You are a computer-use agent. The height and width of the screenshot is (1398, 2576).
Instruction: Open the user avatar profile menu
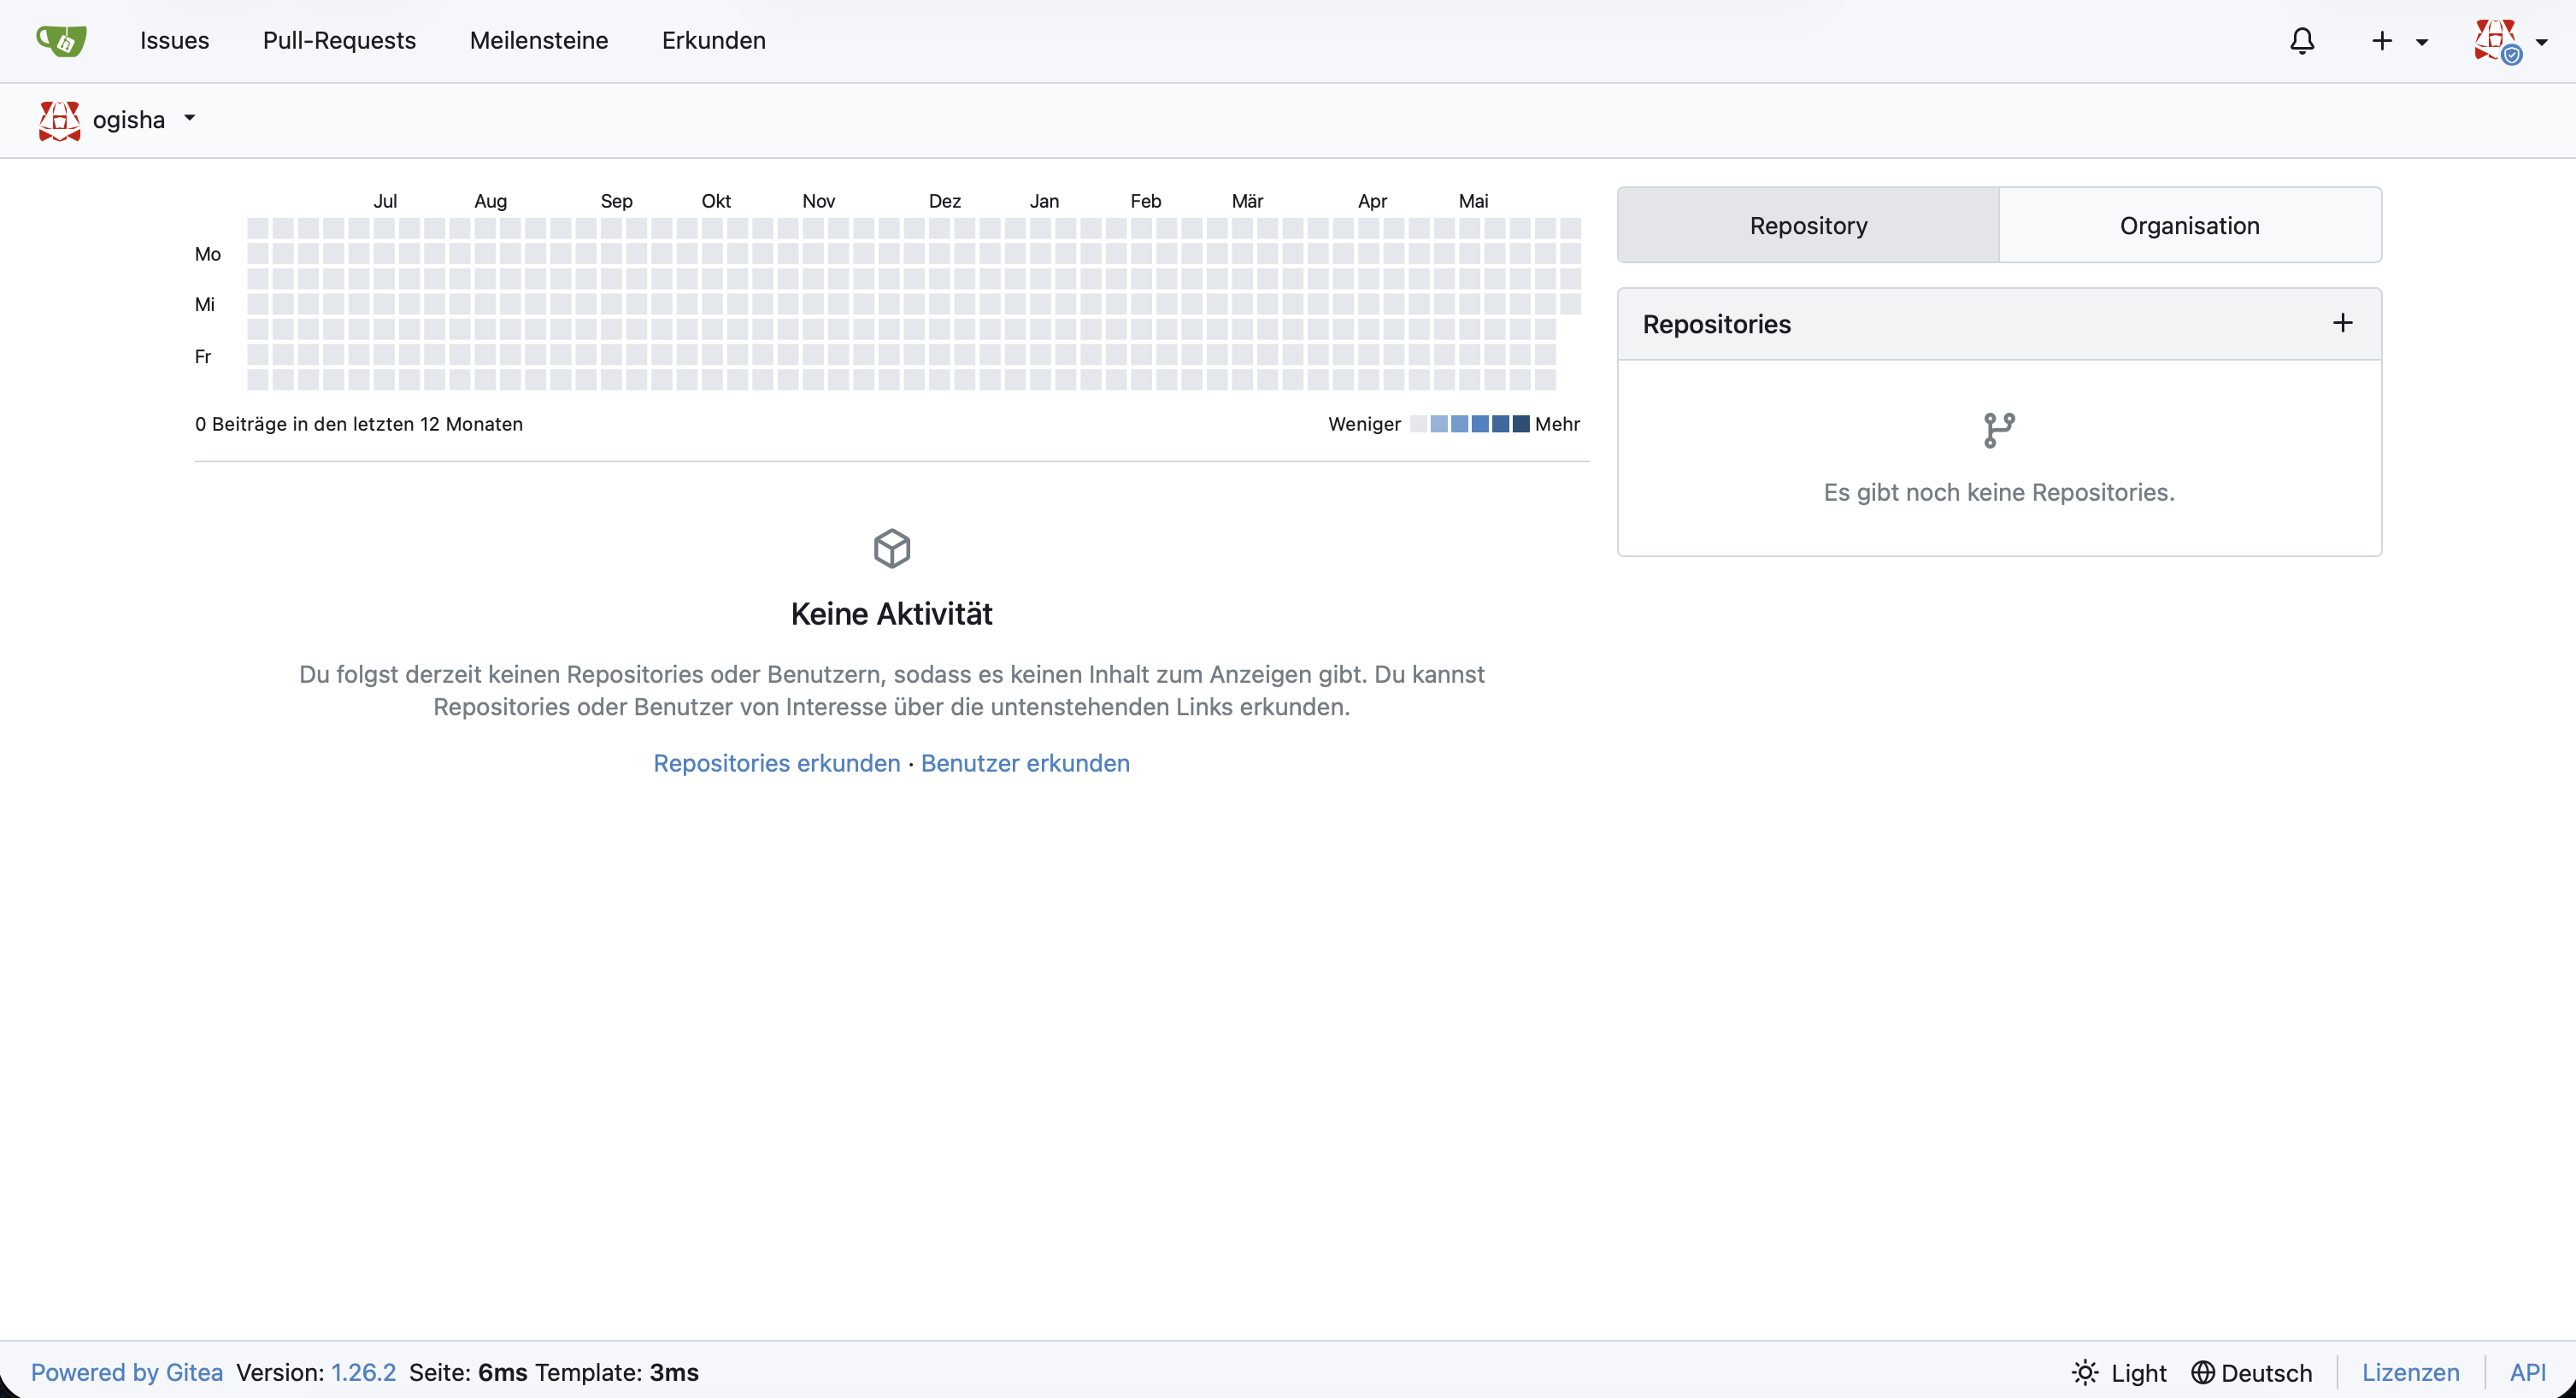2510,41
